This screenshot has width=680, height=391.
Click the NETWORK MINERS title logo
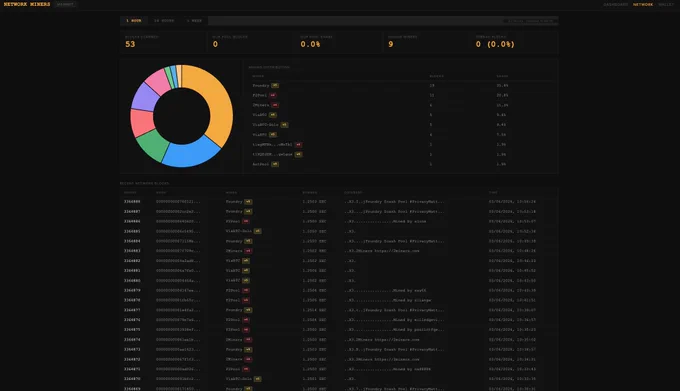[27, 4]
